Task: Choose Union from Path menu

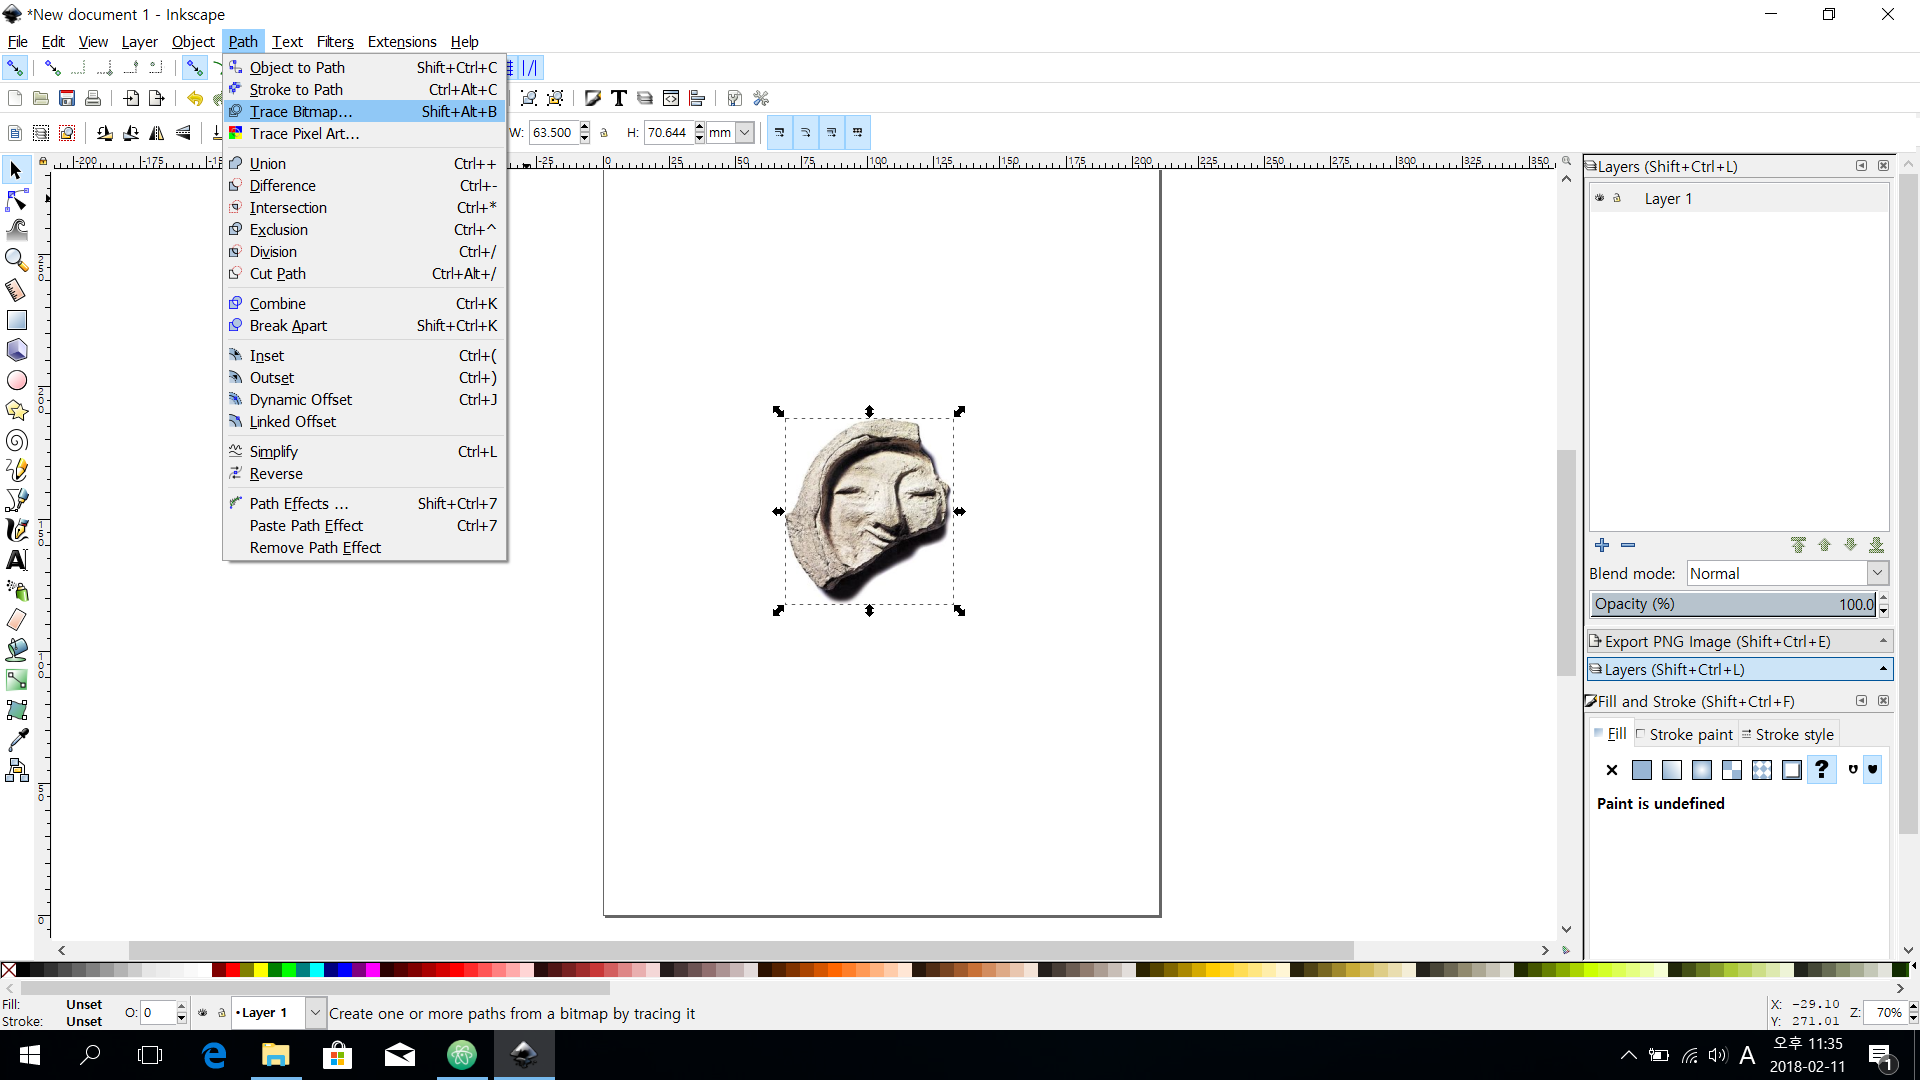Action: (366, 163)
